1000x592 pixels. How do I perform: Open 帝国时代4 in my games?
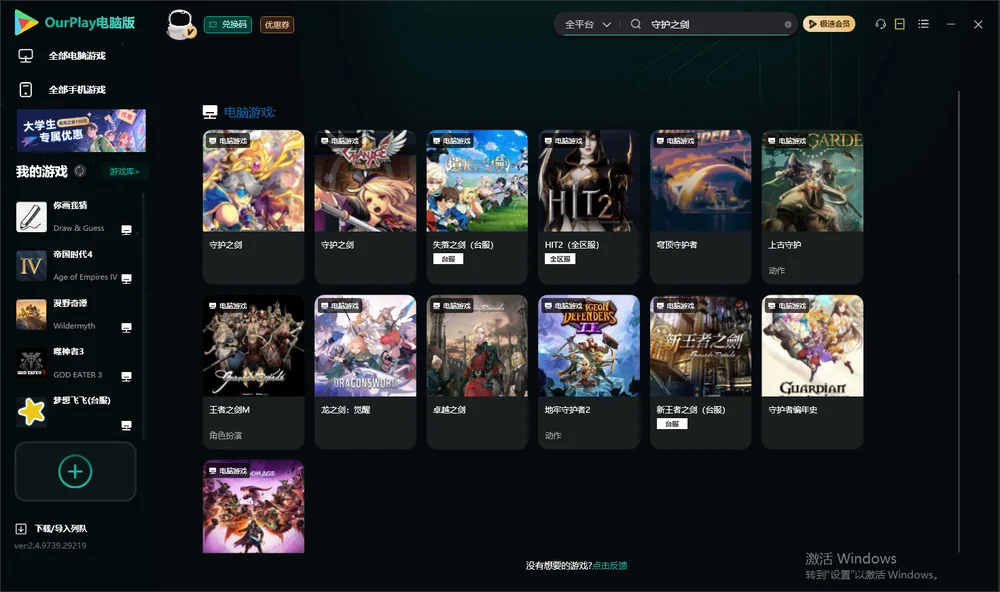(74, 265)
